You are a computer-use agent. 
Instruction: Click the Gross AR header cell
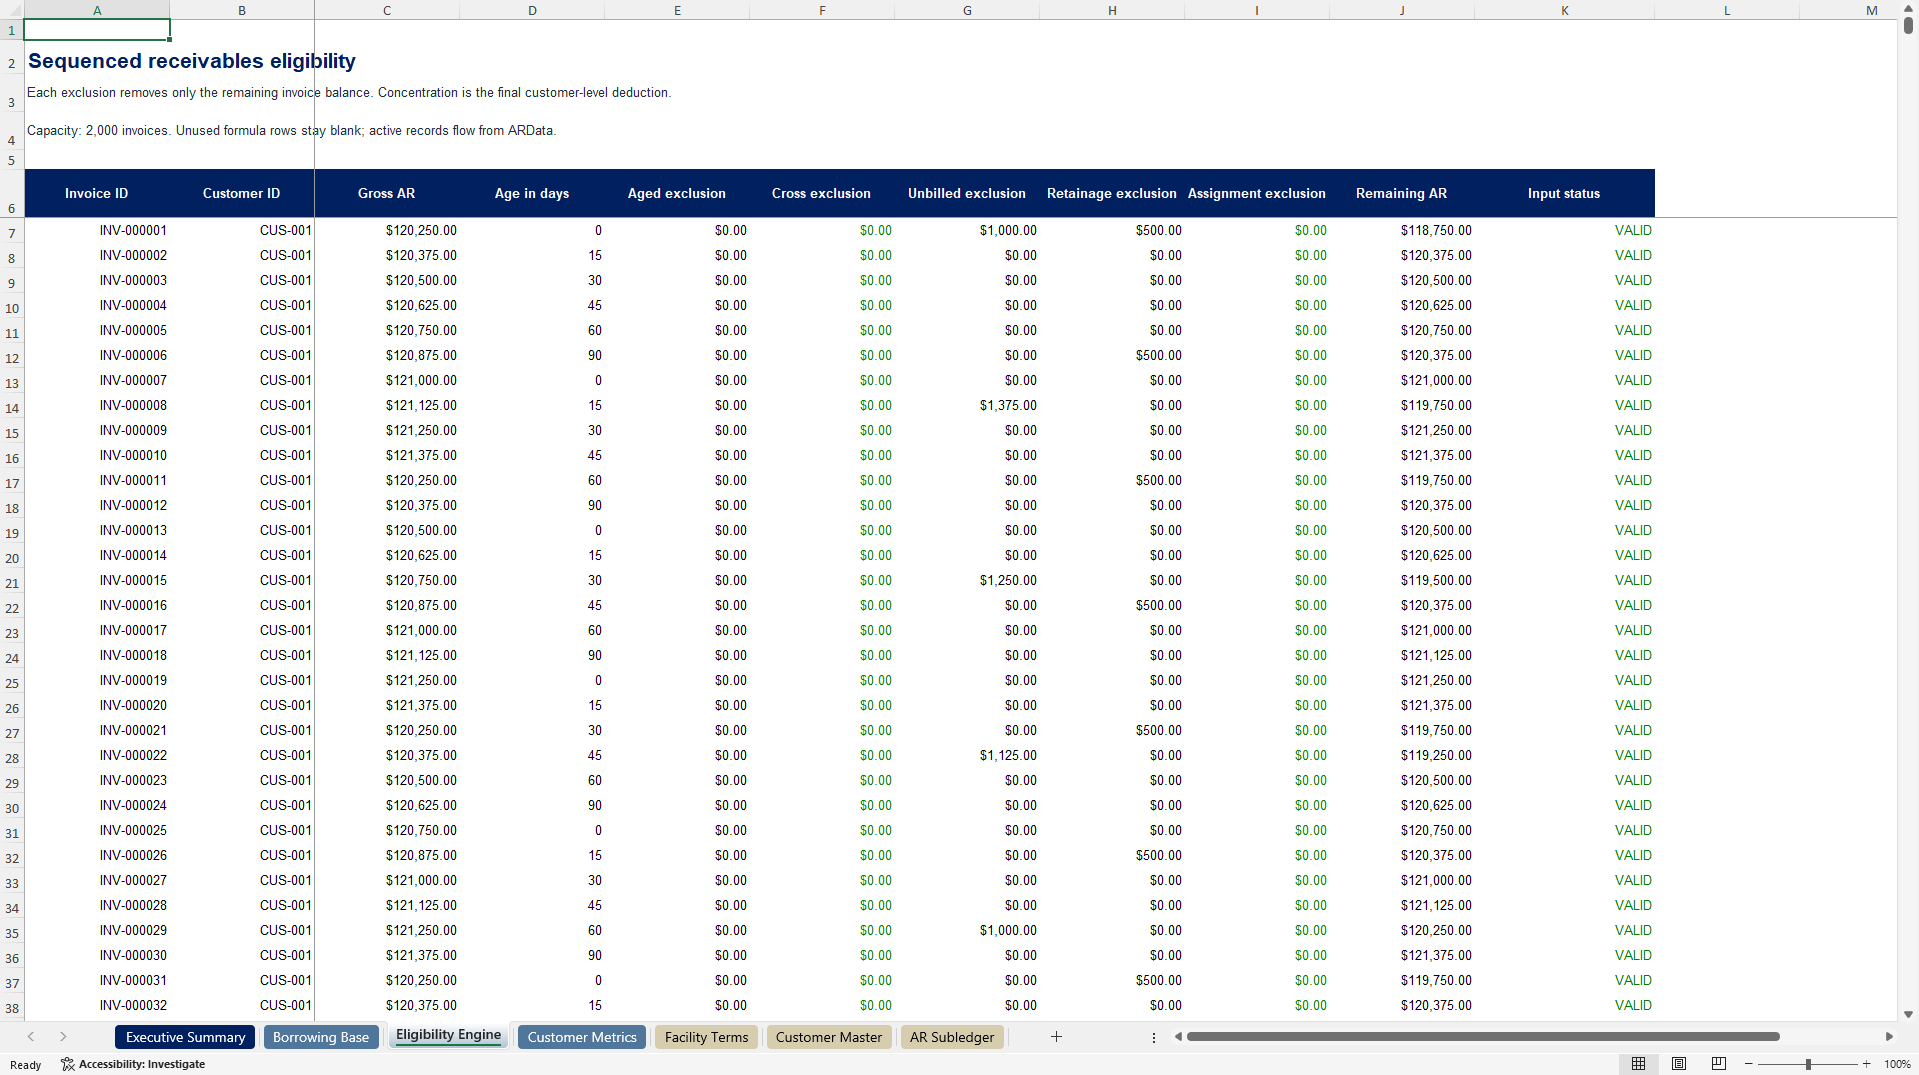coord(387,193)
